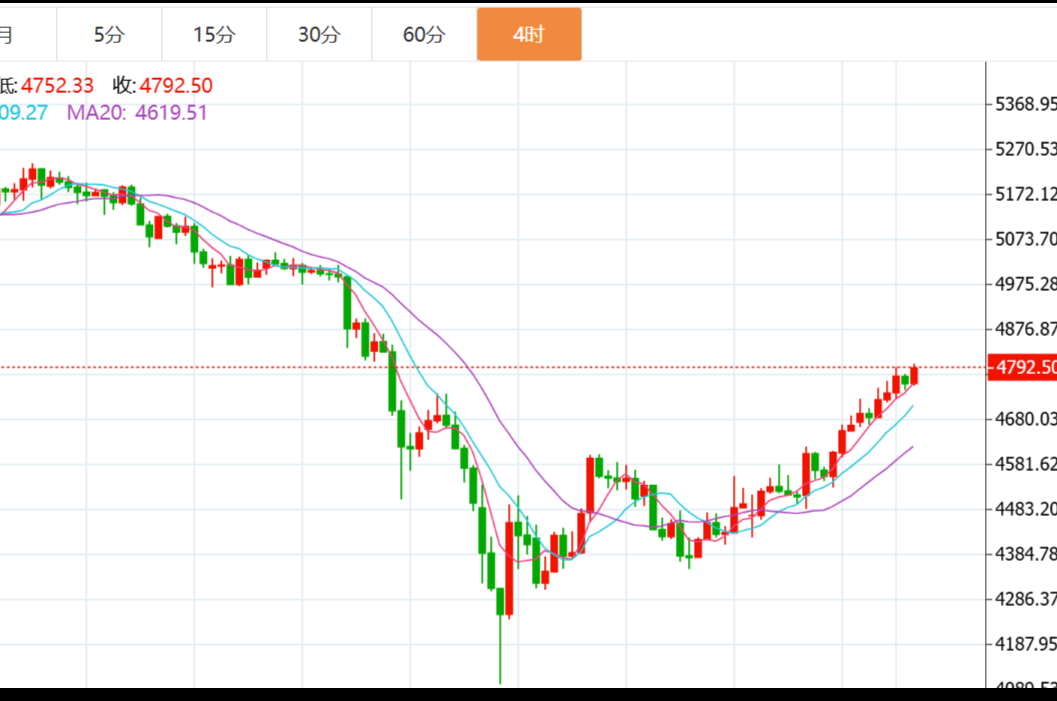Open the 30分 timeframe tab
Screen dimensions: 1057x701
point(319,35)
